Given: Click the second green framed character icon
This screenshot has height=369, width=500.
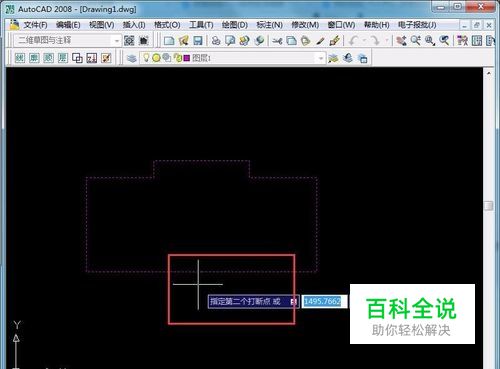Looking at the screenshot, I should (34, 58).
